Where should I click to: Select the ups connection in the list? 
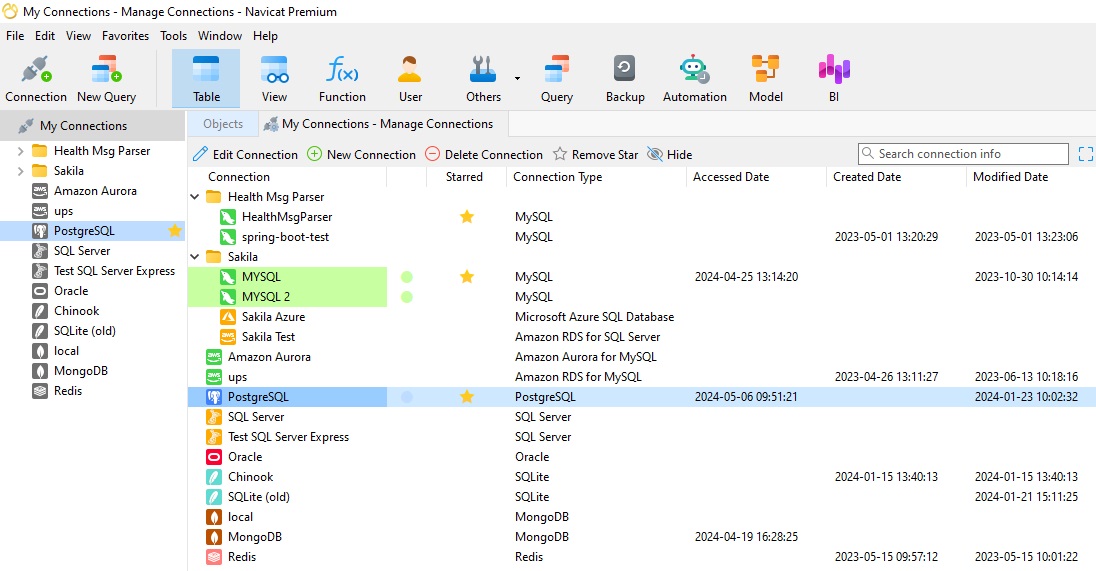tap(641, 377)
